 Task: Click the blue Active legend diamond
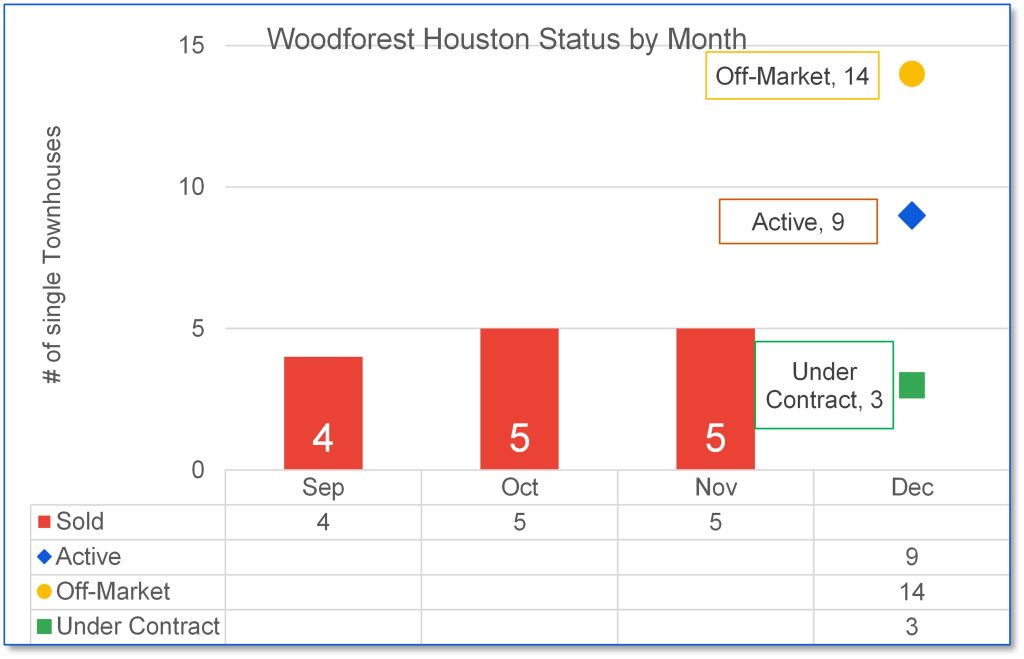[44, 557]
